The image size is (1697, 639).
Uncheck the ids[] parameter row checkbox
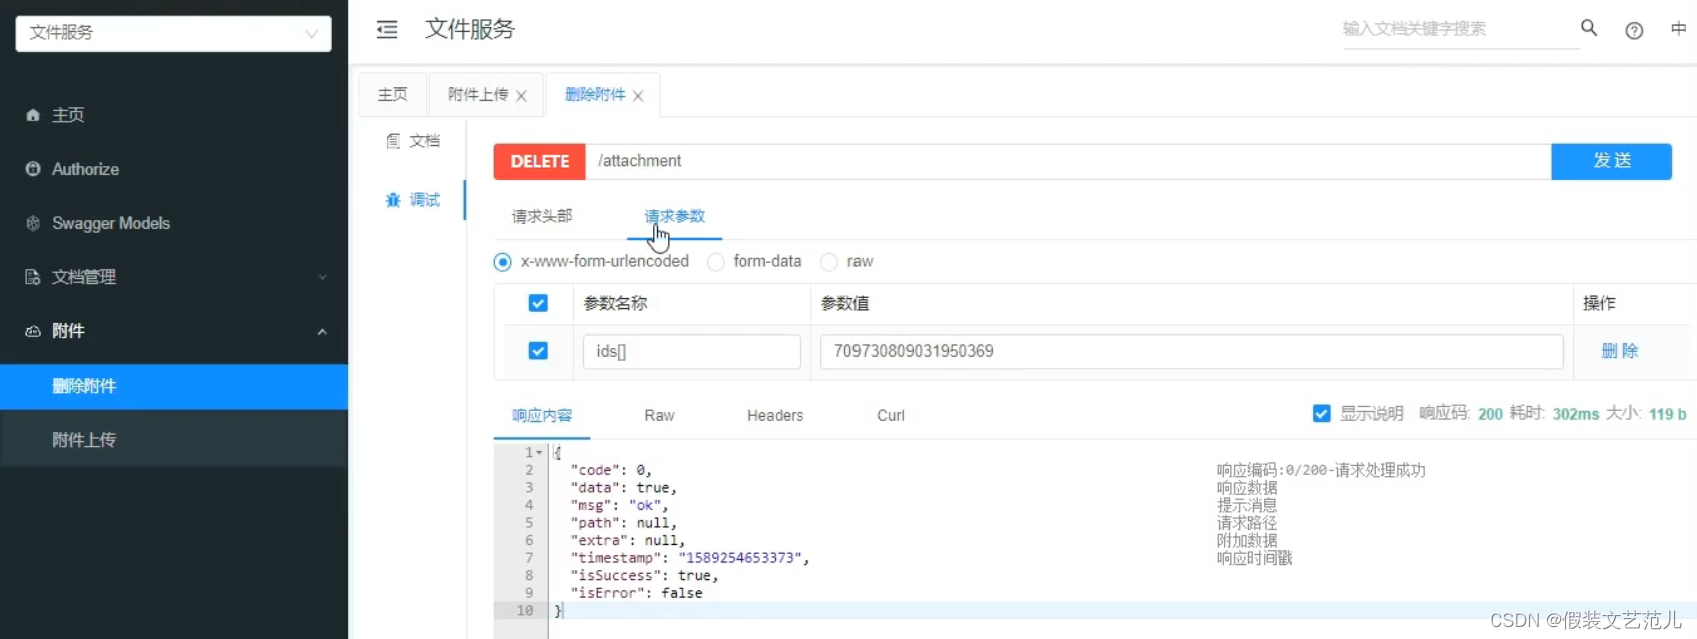(538, 351)
